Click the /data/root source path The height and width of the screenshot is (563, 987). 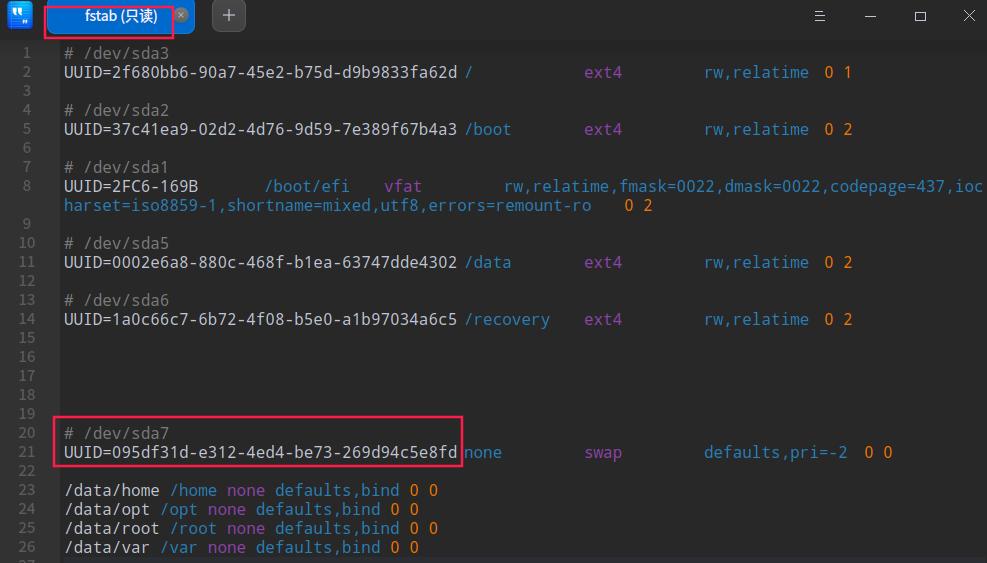pos(112,528)
